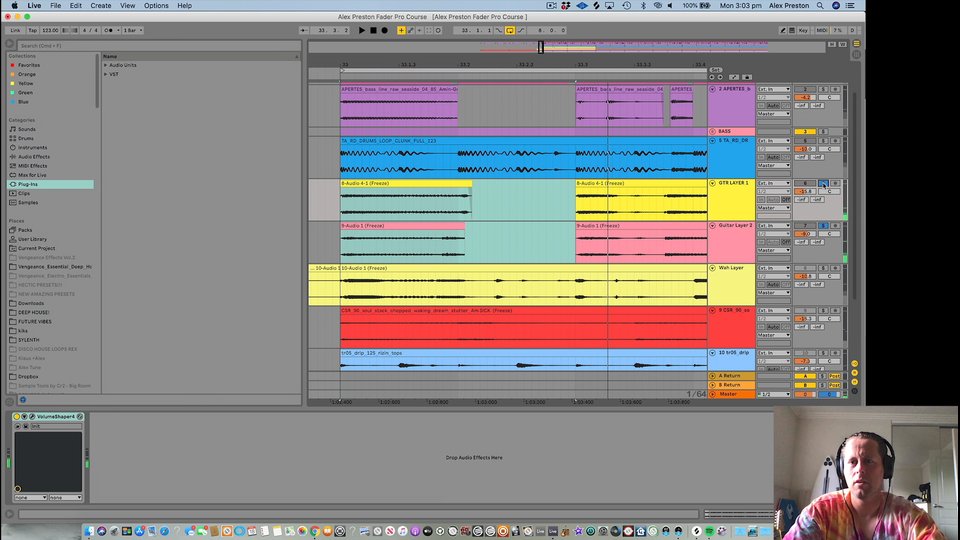Image resolution: width=960 pixels, height=540 pixels.
Task: Toggle In/Out section show button
Action: (855, 364)
